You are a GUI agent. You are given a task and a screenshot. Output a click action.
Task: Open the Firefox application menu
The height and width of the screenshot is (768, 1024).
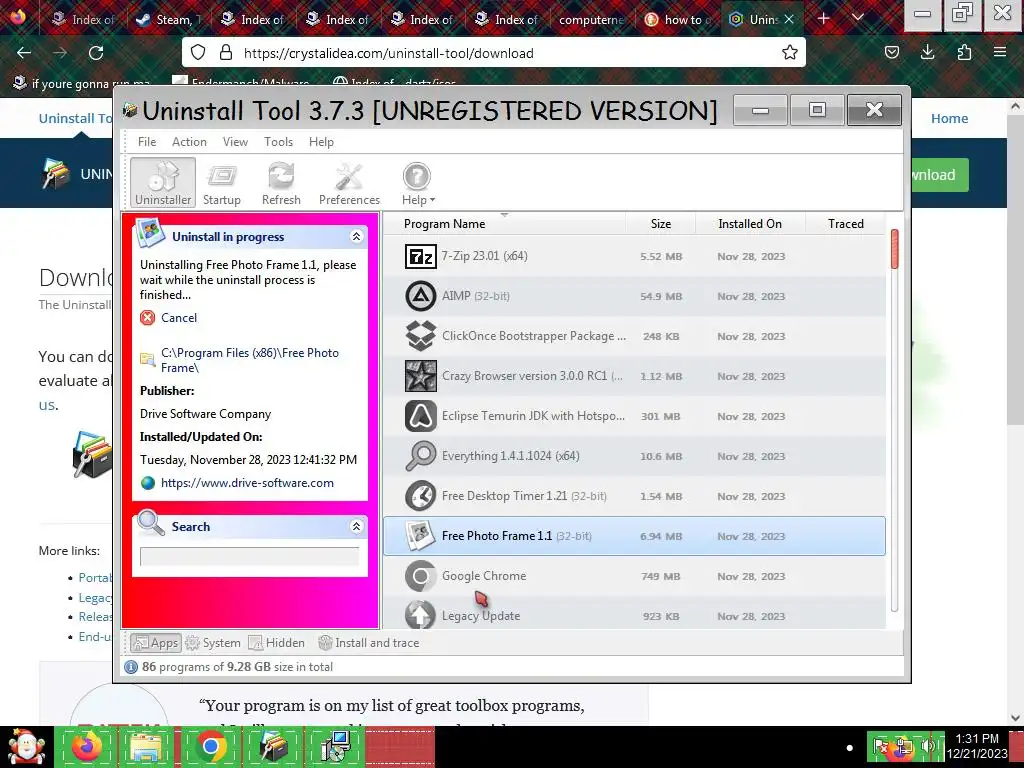pyautogui.click(x=1000, y=53)
